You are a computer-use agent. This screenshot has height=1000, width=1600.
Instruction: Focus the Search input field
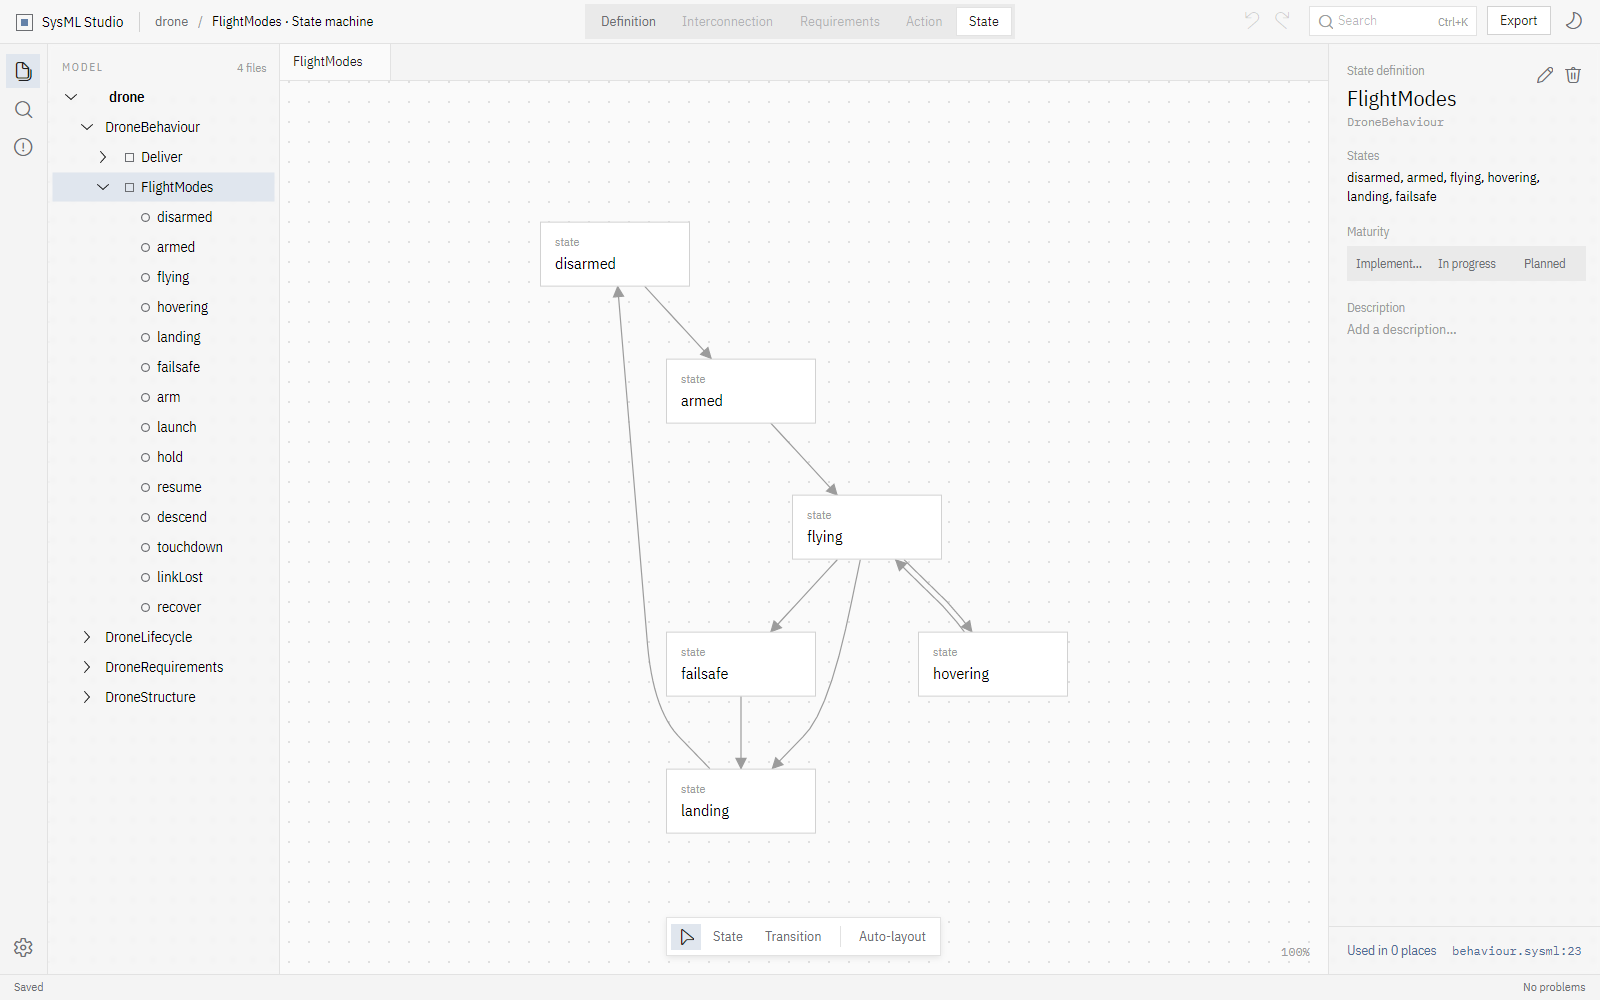pos(1393,21)
